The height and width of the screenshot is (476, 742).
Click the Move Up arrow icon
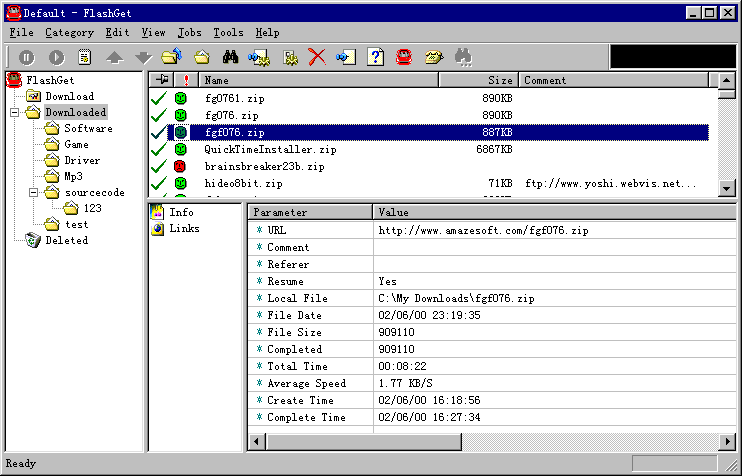coord(115,58)
